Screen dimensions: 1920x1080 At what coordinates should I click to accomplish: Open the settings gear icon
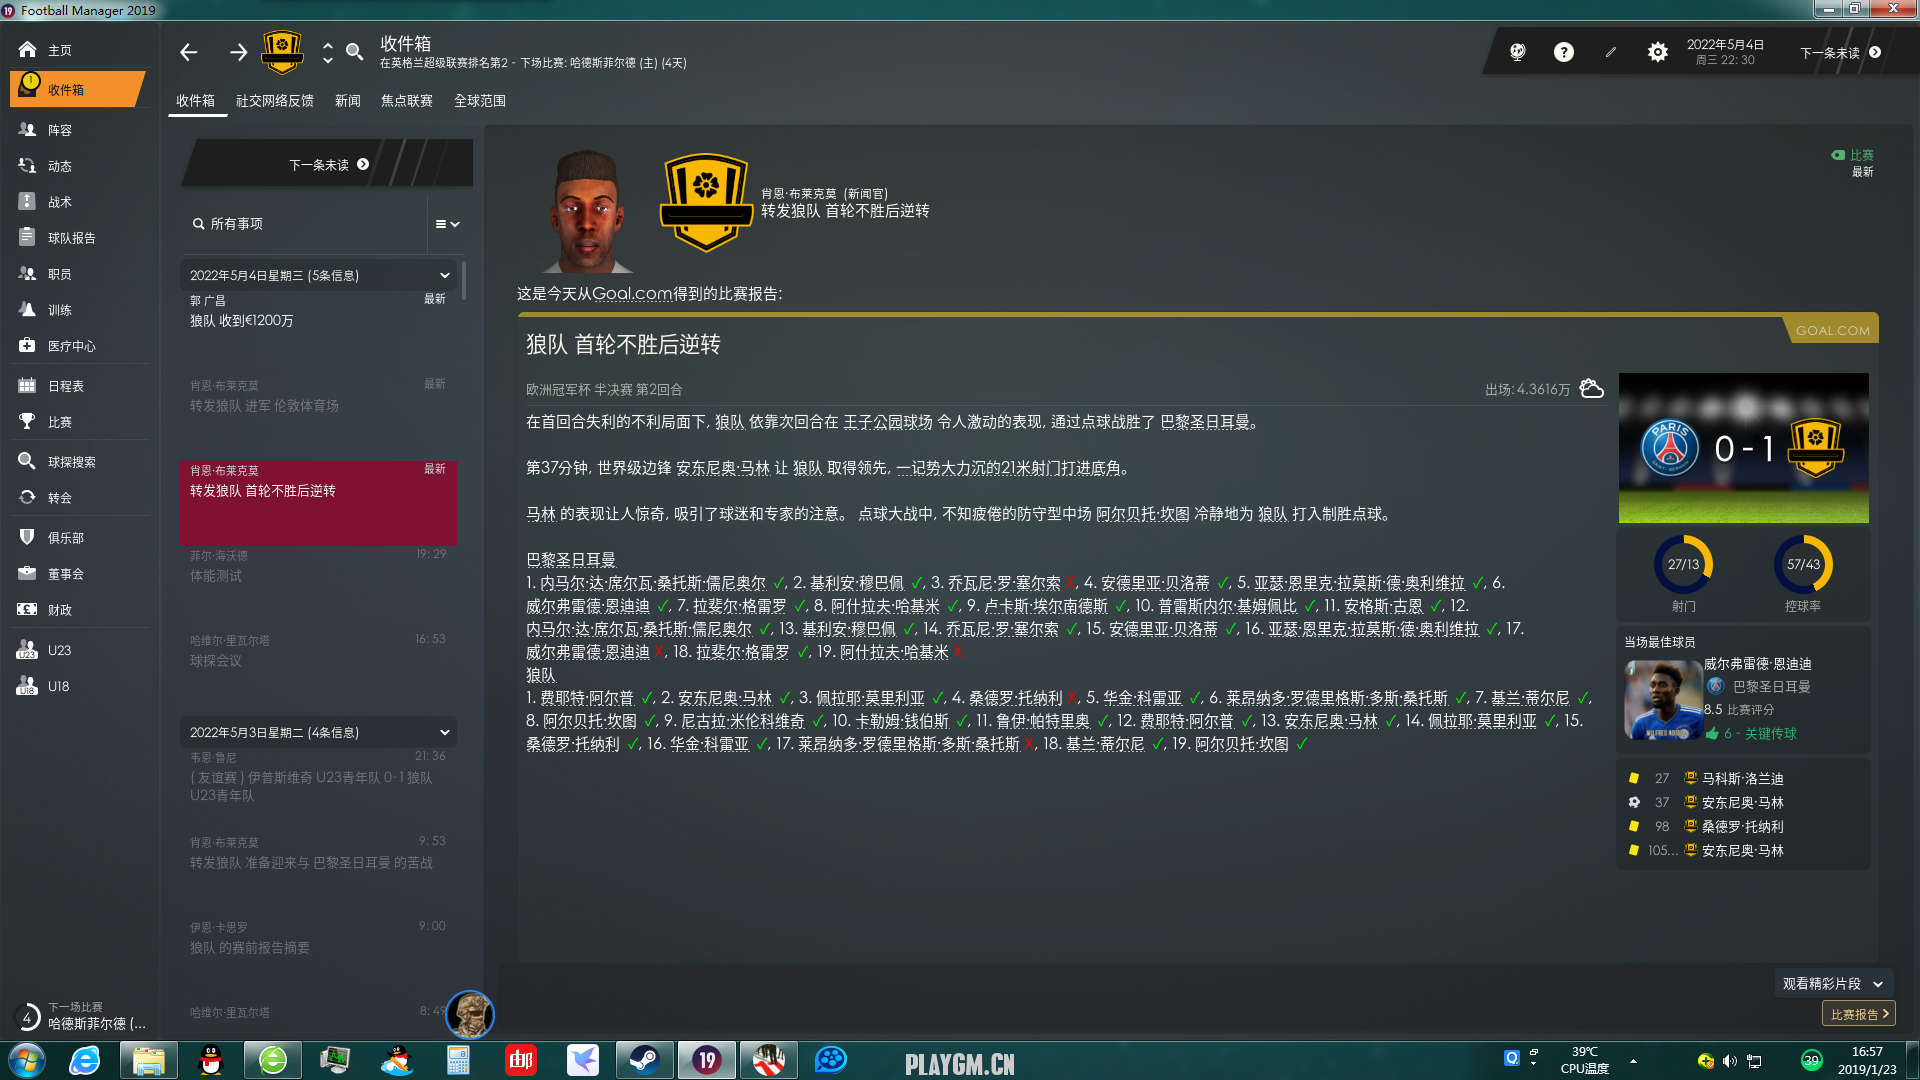1658,52
